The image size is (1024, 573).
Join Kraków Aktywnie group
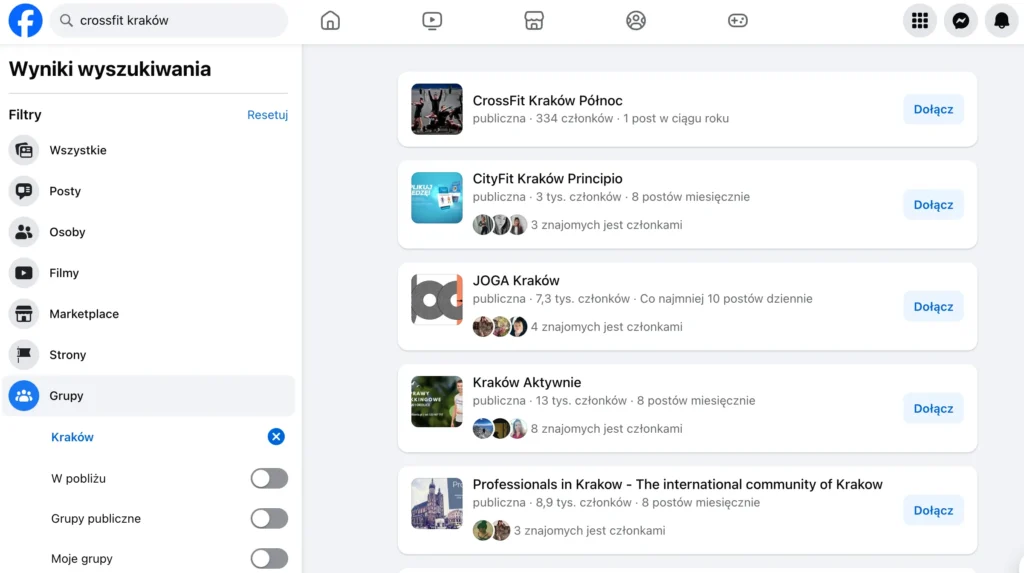point(933,408)
